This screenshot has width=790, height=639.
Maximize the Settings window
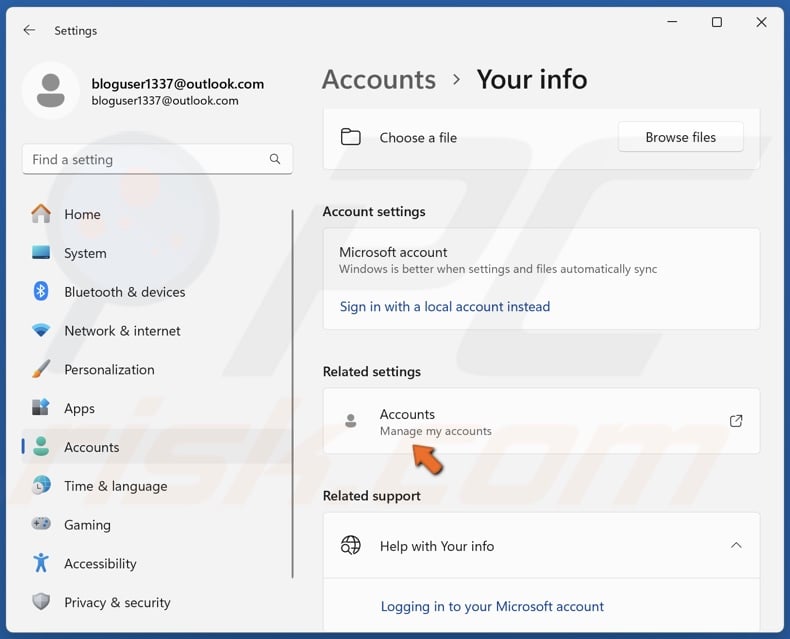tap(716, 22)
